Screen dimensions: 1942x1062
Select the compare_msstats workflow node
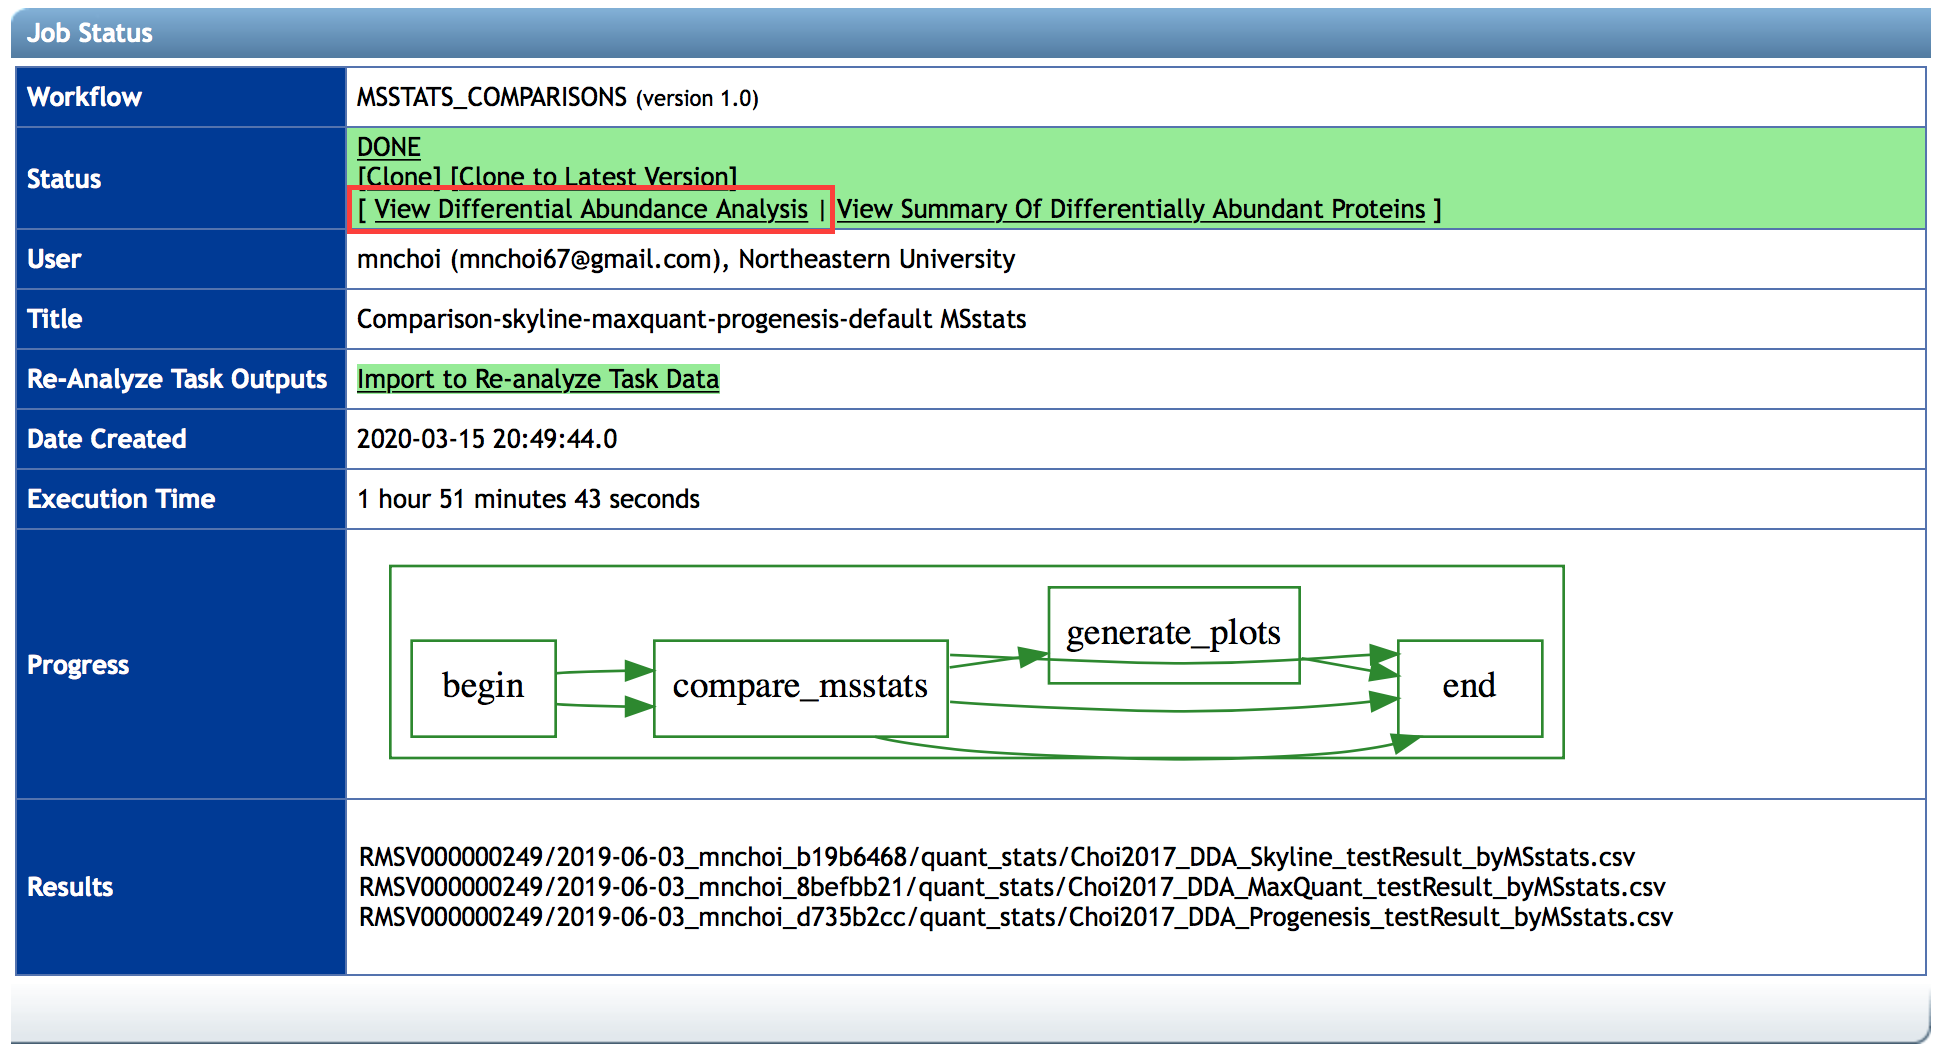pyautogui.click(x=800, y=688)
